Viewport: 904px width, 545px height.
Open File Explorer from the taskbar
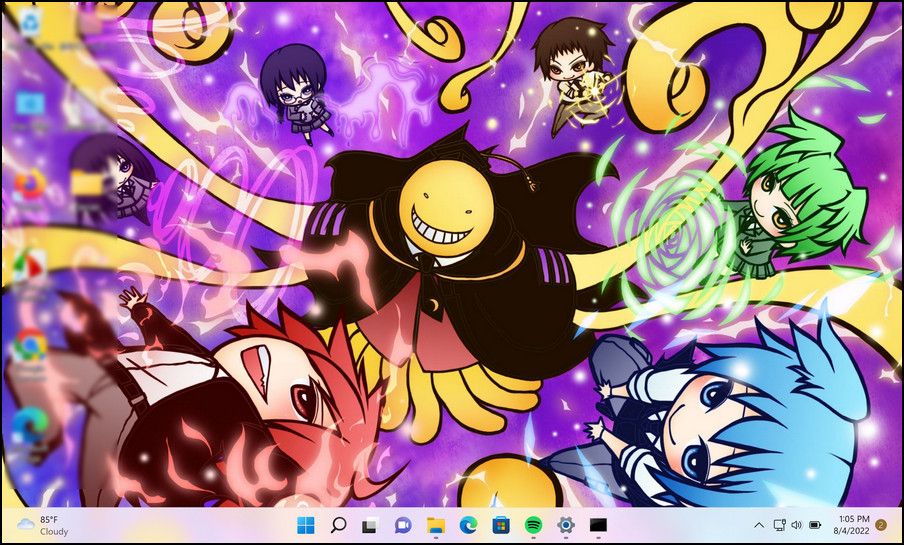pos(436,525)
